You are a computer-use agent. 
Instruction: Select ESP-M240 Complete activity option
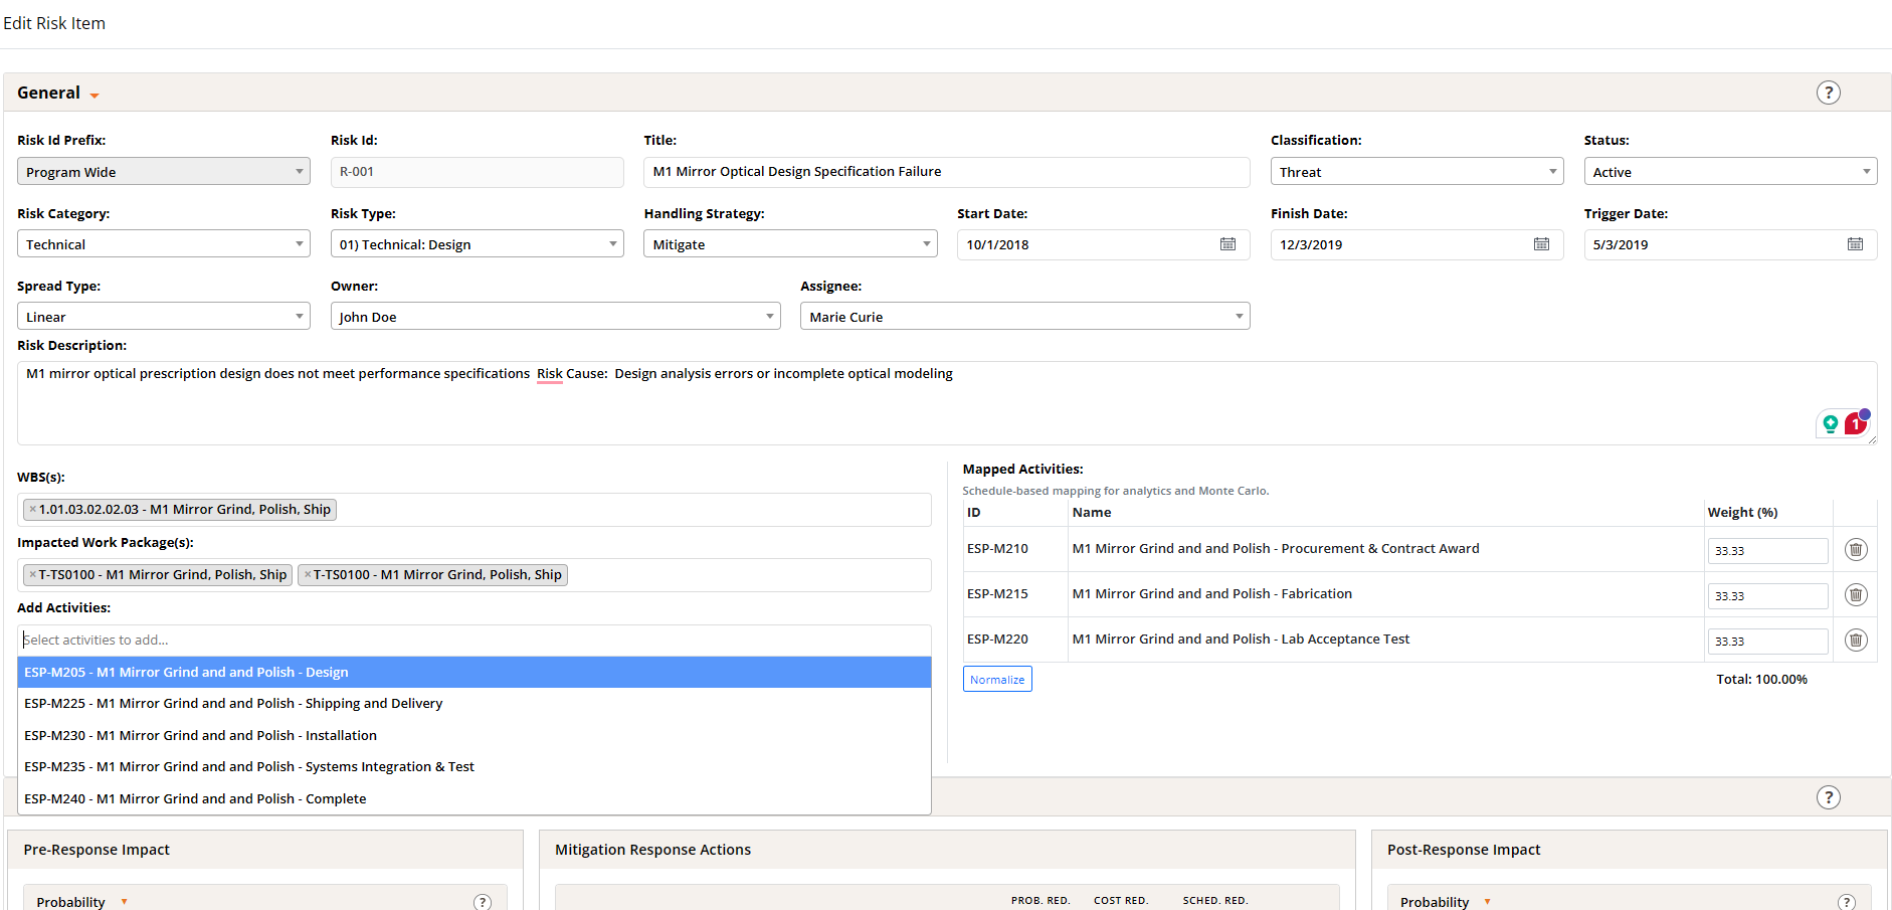coord(474,799)
